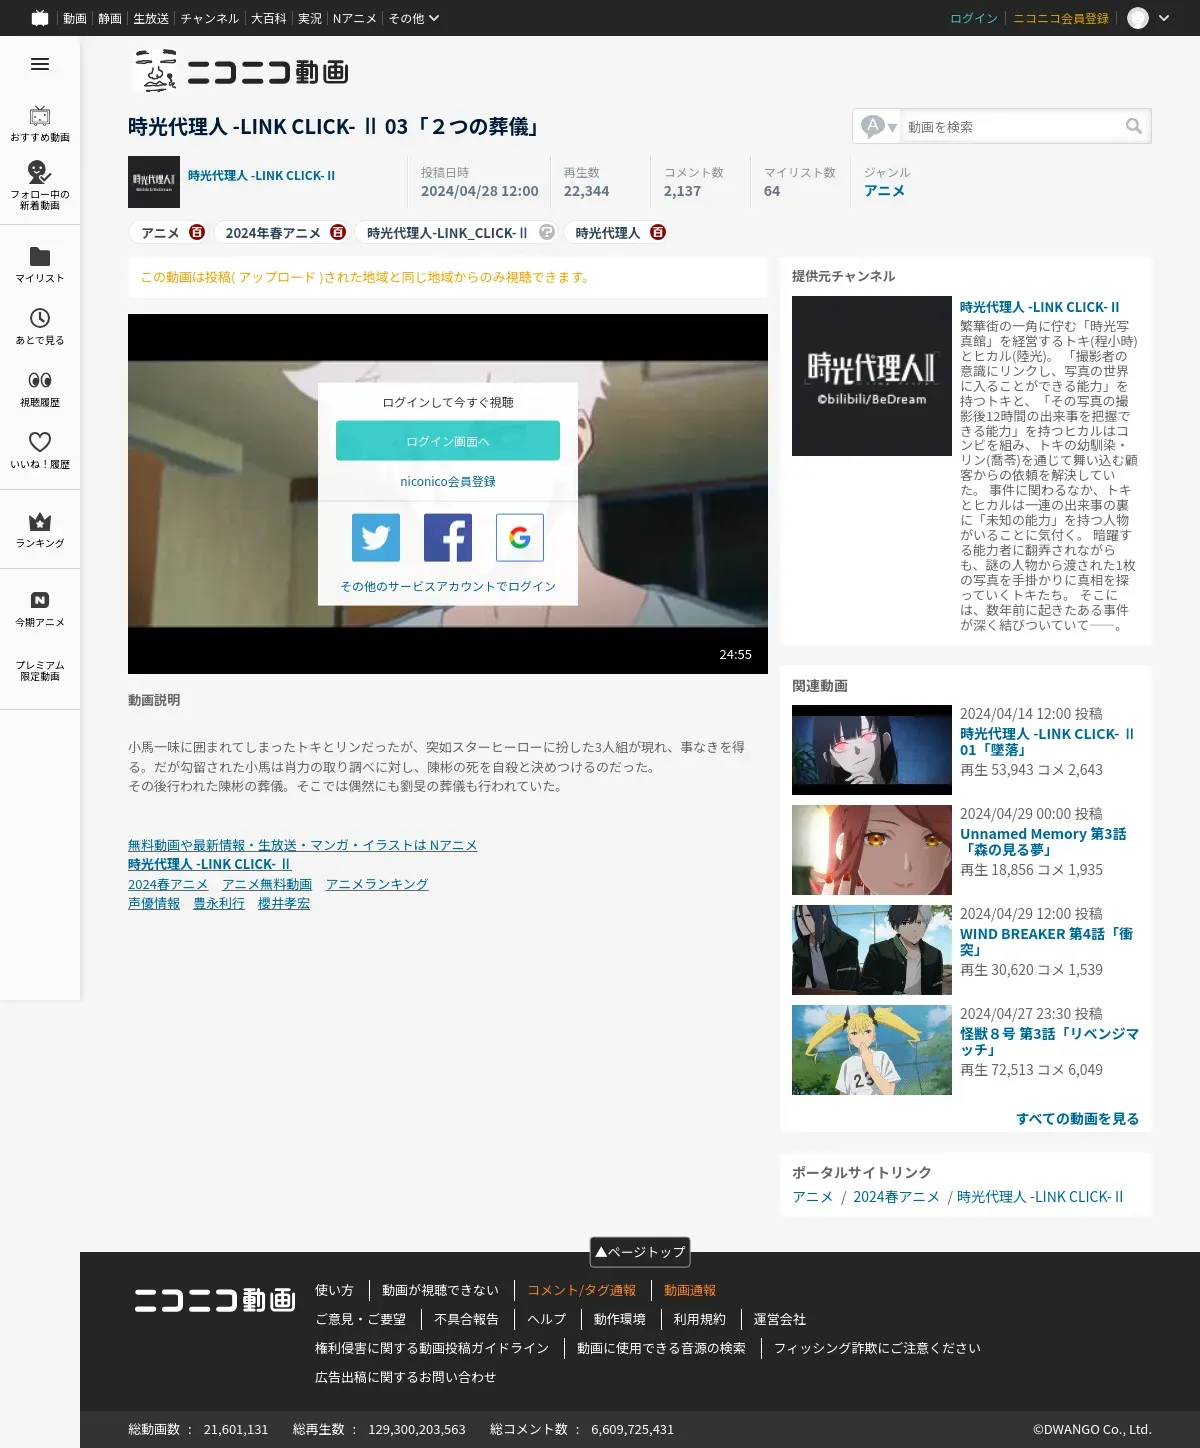Screen dimensions: 1200x1448
Task: Open 動画 in the top bar
Action: tap(75, 18)
